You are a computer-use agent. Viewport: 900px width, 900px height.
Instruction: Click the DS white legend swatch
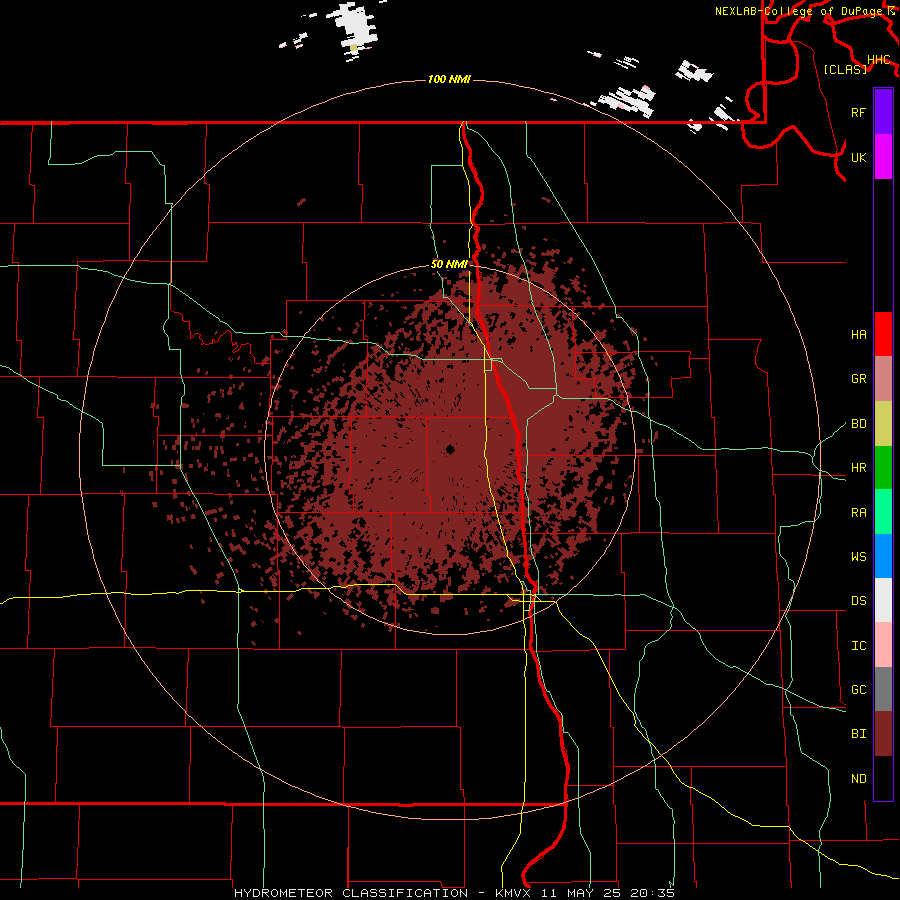coord(883,600)
